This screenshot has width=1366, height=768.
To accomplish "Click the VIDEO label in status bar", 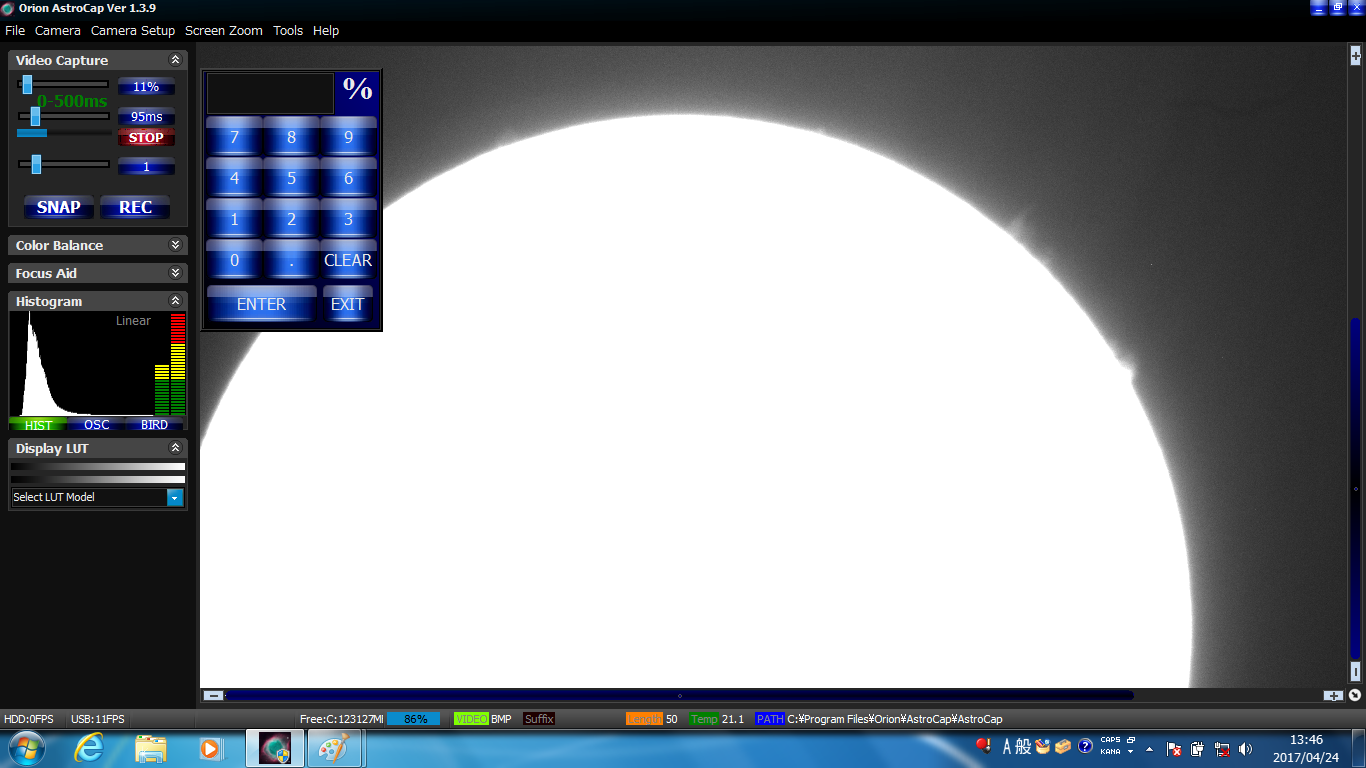I will pos(471,719).
